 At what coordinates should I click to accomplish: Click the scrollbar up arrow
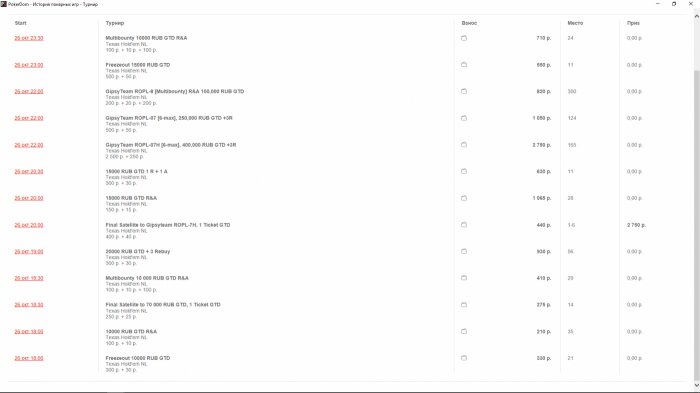[x=696, y=17]
